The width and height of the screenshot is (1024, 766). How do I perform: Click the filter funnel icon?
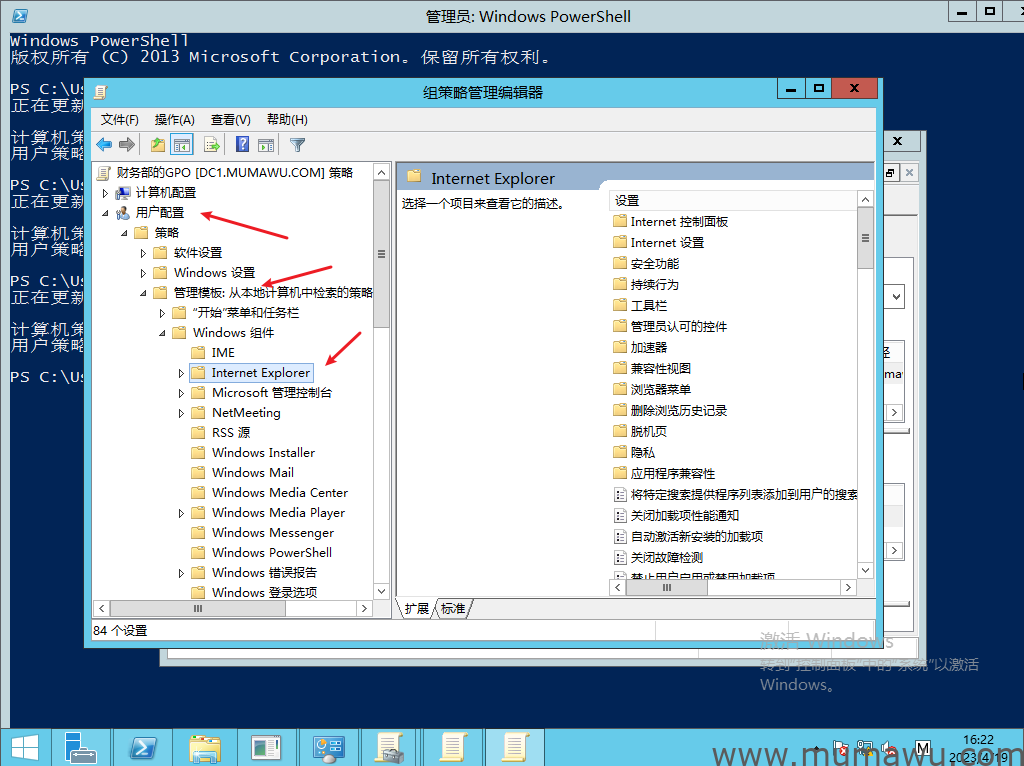pos(297,145)
